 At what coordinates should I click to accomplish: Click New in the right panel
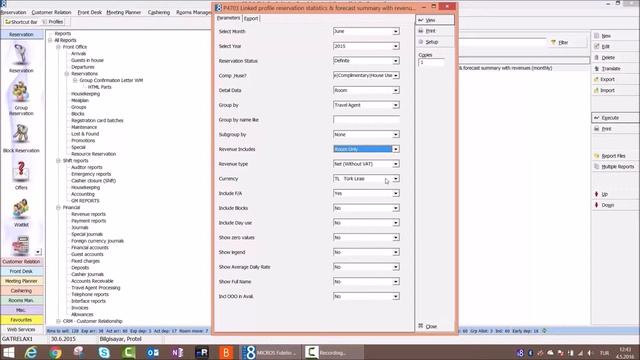pos(615,36)
